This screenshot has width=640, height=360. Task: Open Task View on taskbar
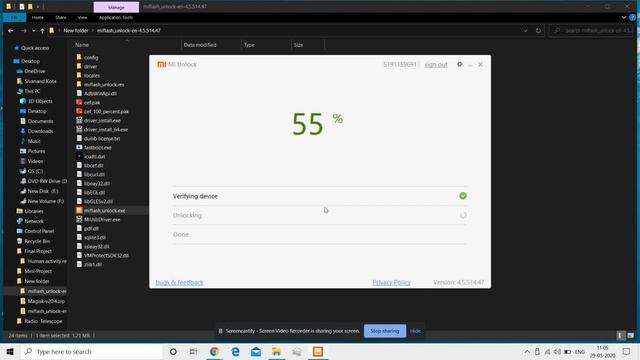(193, 352)
